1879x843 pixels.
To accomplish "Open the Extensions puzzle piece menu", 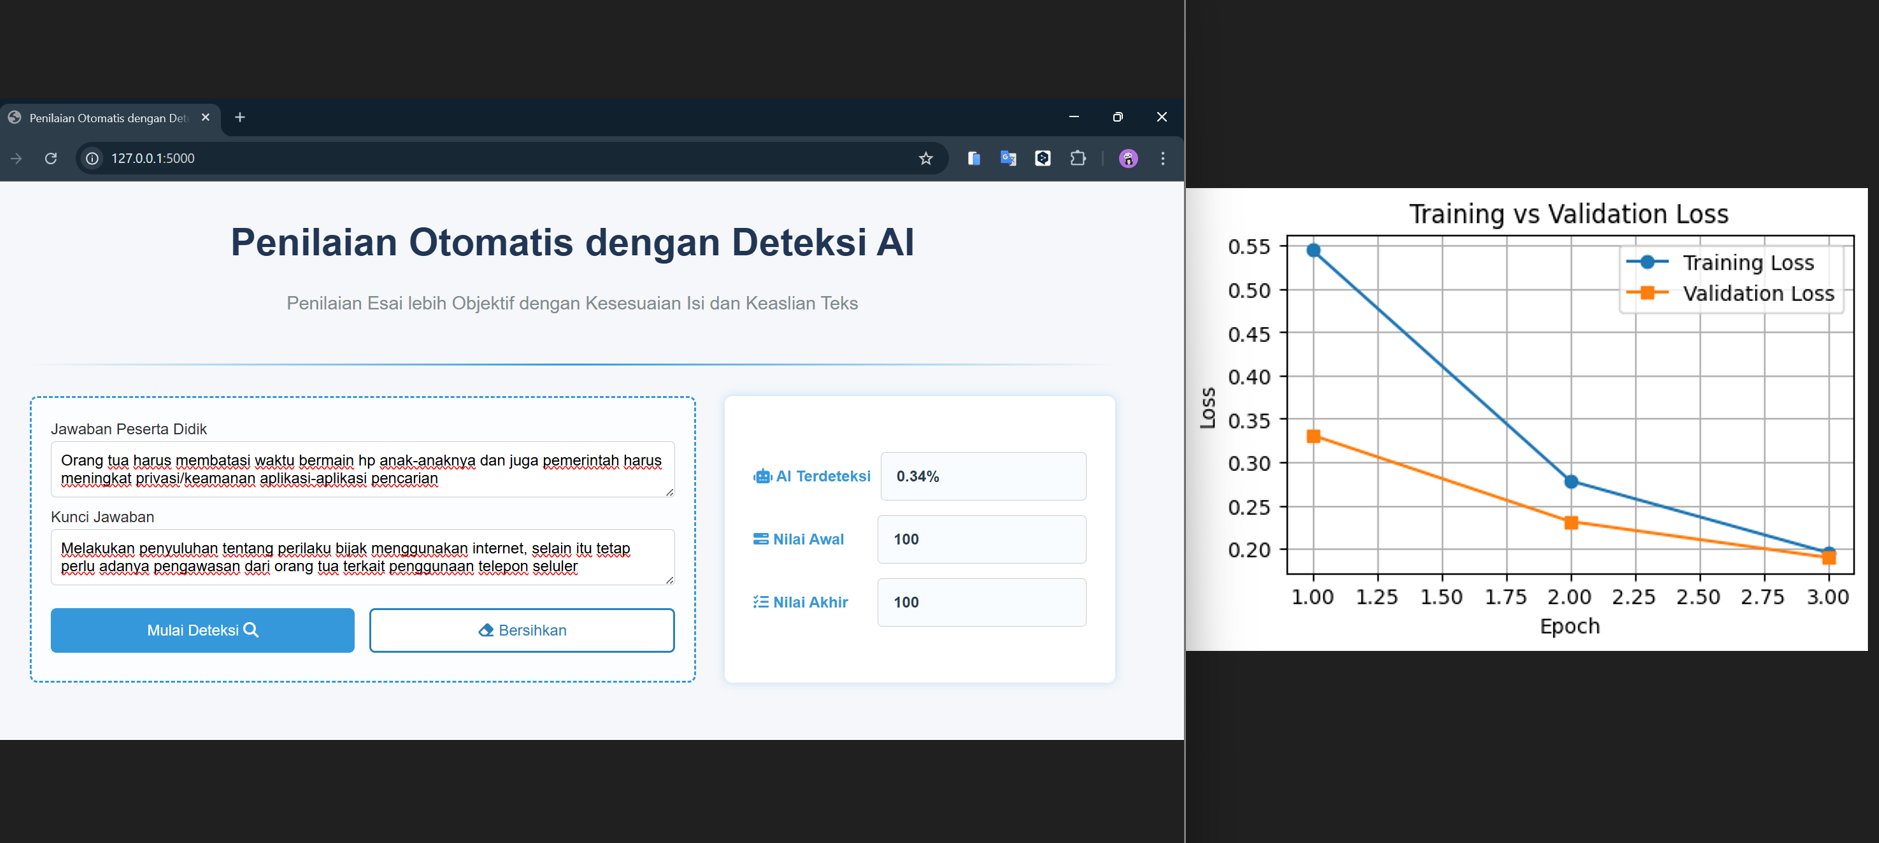I will [x=1078, y=158].
